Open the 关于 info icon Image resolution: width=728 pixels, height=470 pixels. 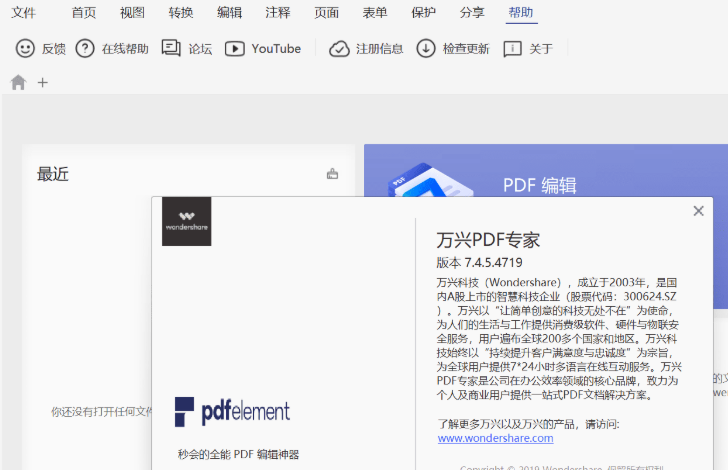513,49
